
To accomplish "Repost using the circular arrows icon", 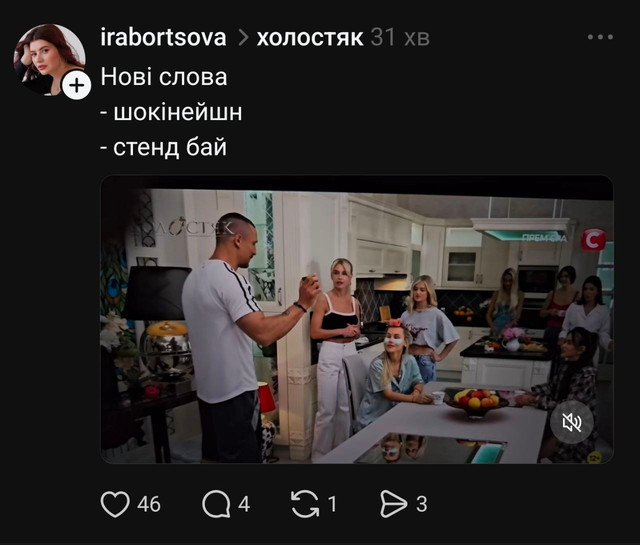I will click(305, 504).
